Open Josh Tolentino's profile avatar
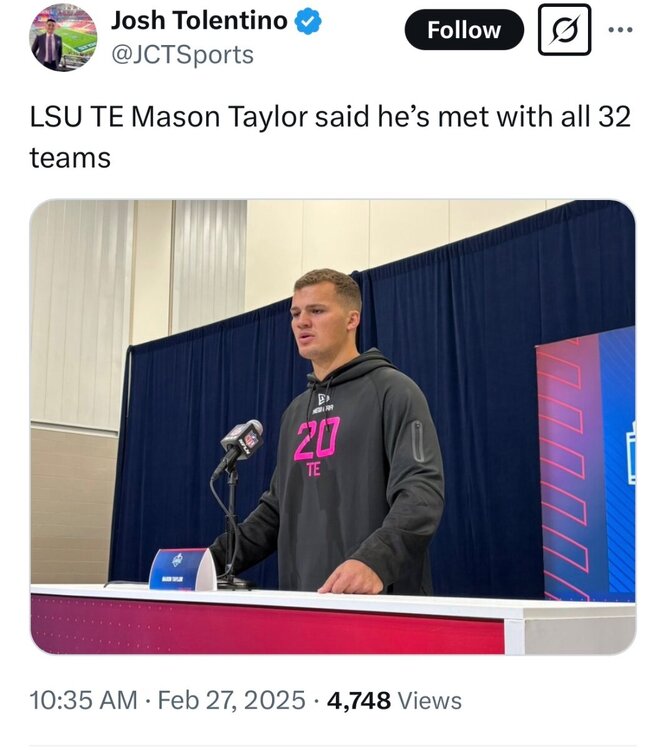This screenshot has height=750, width=666. [x=63, y=37]
